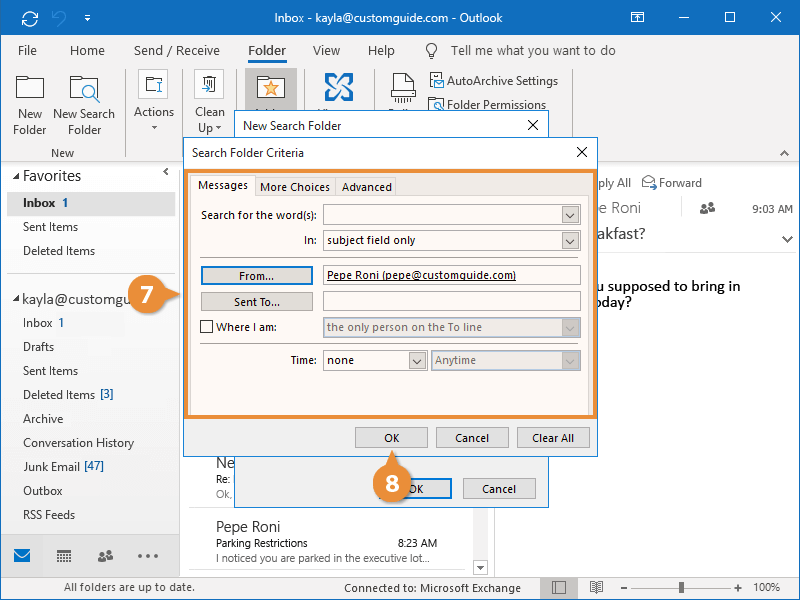The height and width of the screenshot is (600, 800).
Task: Open People view in the navigation bar
Action: click(x=104, y=555)
